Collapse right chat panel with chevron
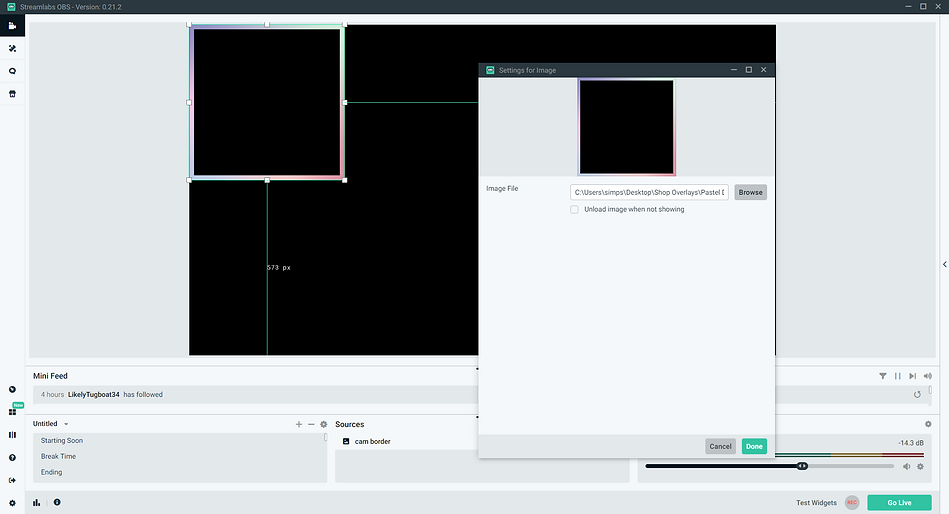The image size is (949, 514). (944, 264)
